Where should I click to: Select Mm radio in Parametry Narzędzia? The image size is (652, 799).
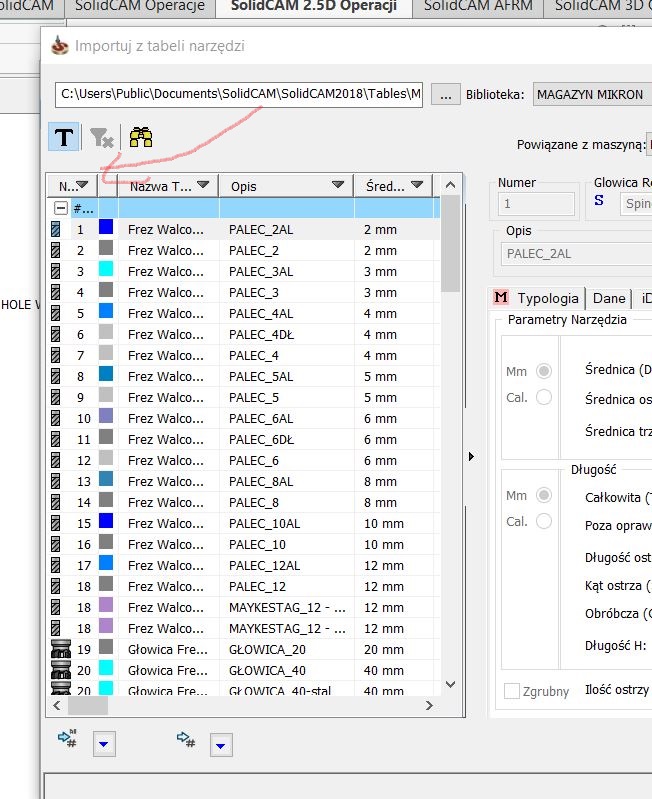pyautogui.click(x=544, y=371)
